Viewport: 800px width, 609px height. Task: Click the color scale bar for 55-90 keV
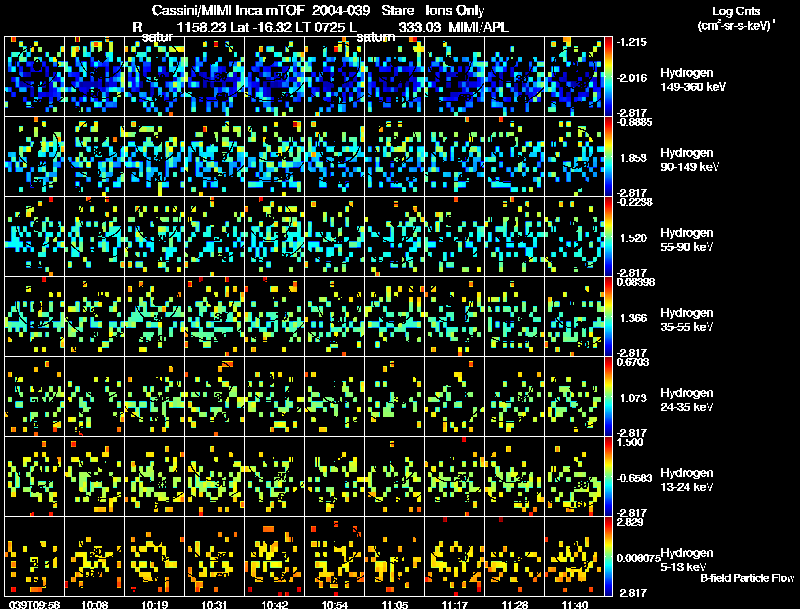608,237
